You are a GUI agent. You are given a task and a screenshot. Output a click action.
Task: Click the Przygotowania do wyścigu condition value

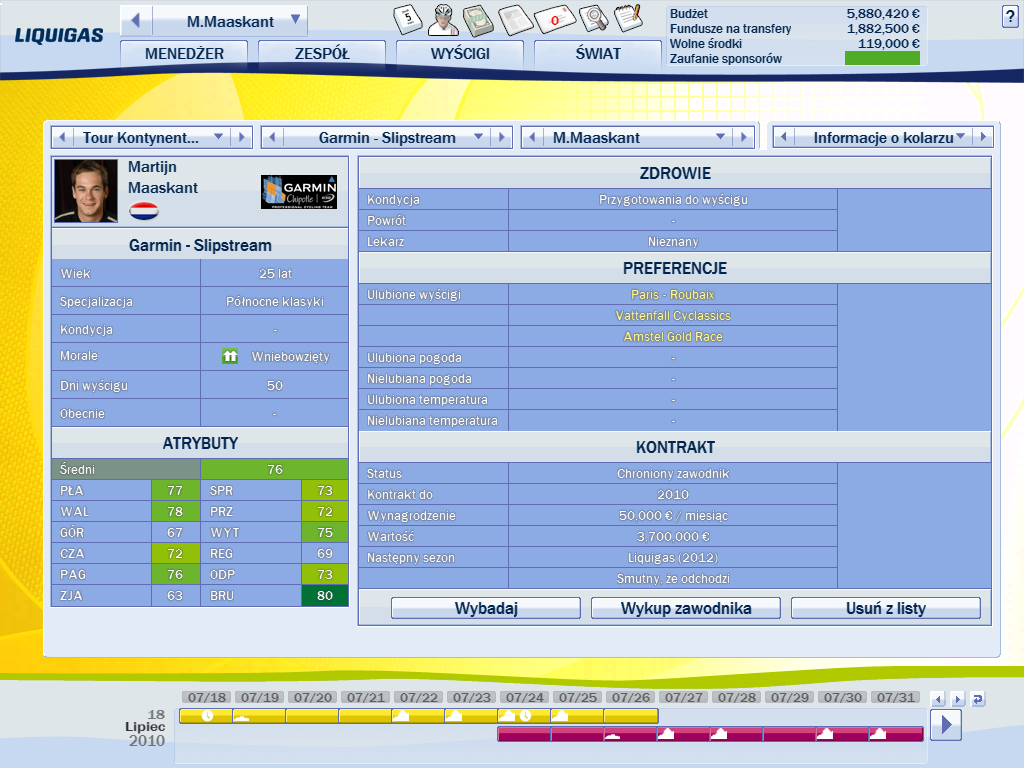[673, 199]
